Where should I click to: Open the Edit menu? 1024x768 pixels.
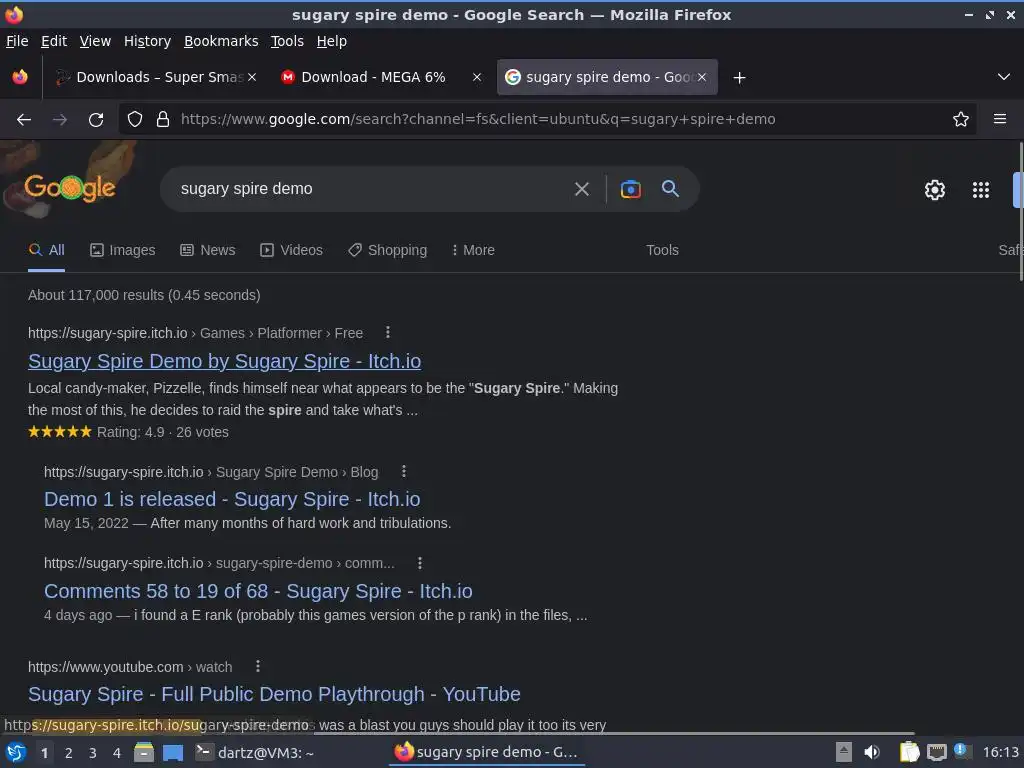[x=54, y=41]
